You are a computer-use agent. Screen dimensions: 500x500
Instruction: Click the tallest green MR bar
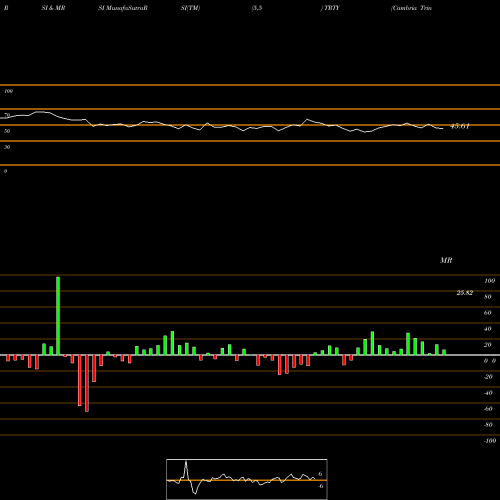[x=58, y=316]
